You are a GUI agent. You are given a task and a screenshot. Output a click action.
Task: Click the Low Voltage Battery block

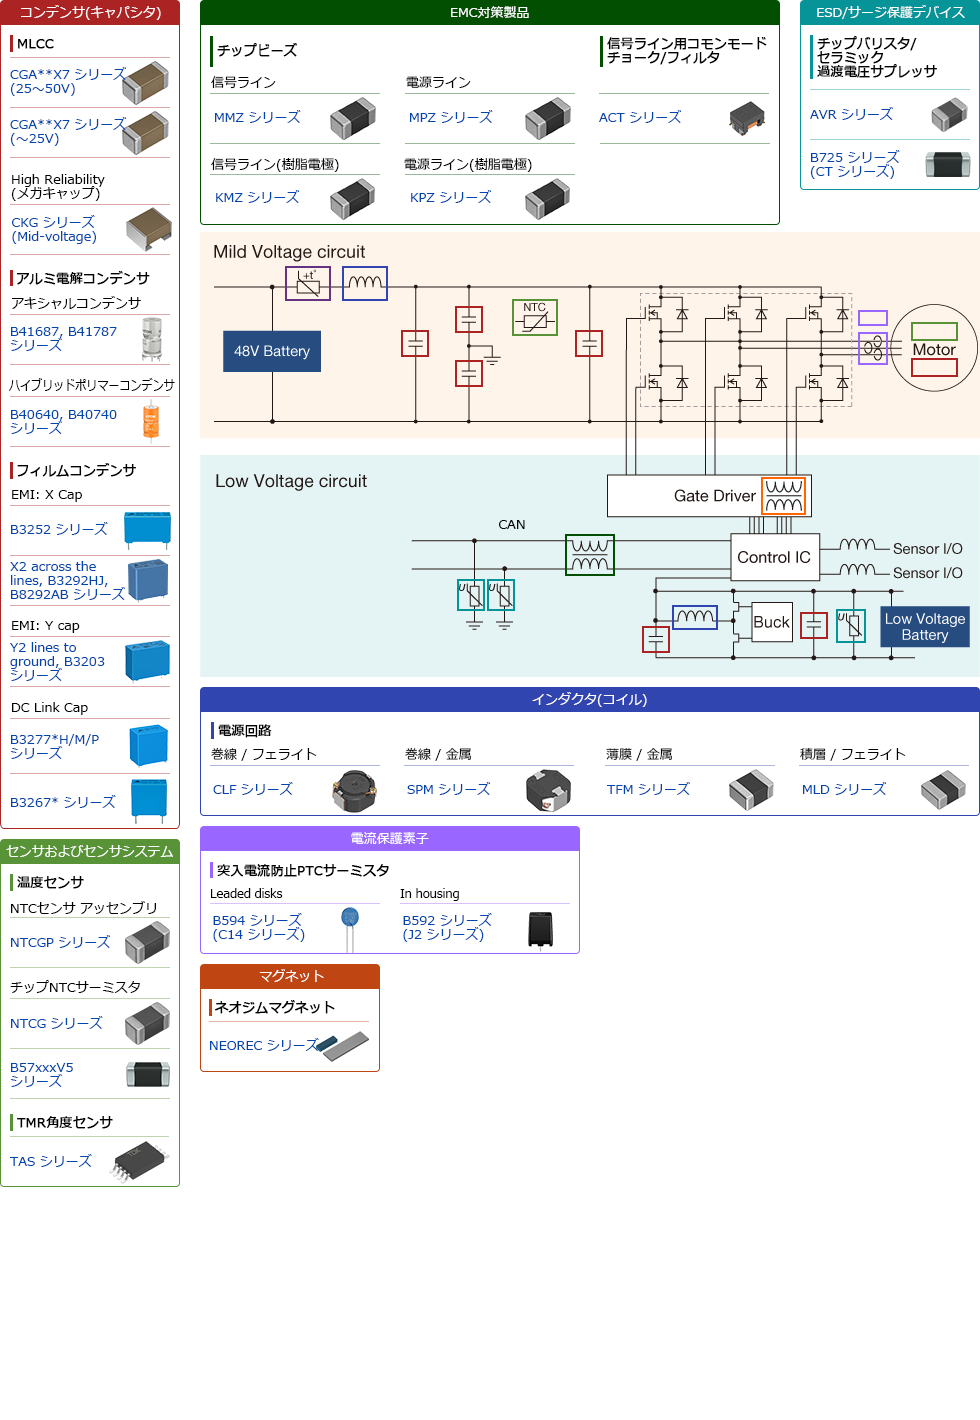click(x=925, y=627)
